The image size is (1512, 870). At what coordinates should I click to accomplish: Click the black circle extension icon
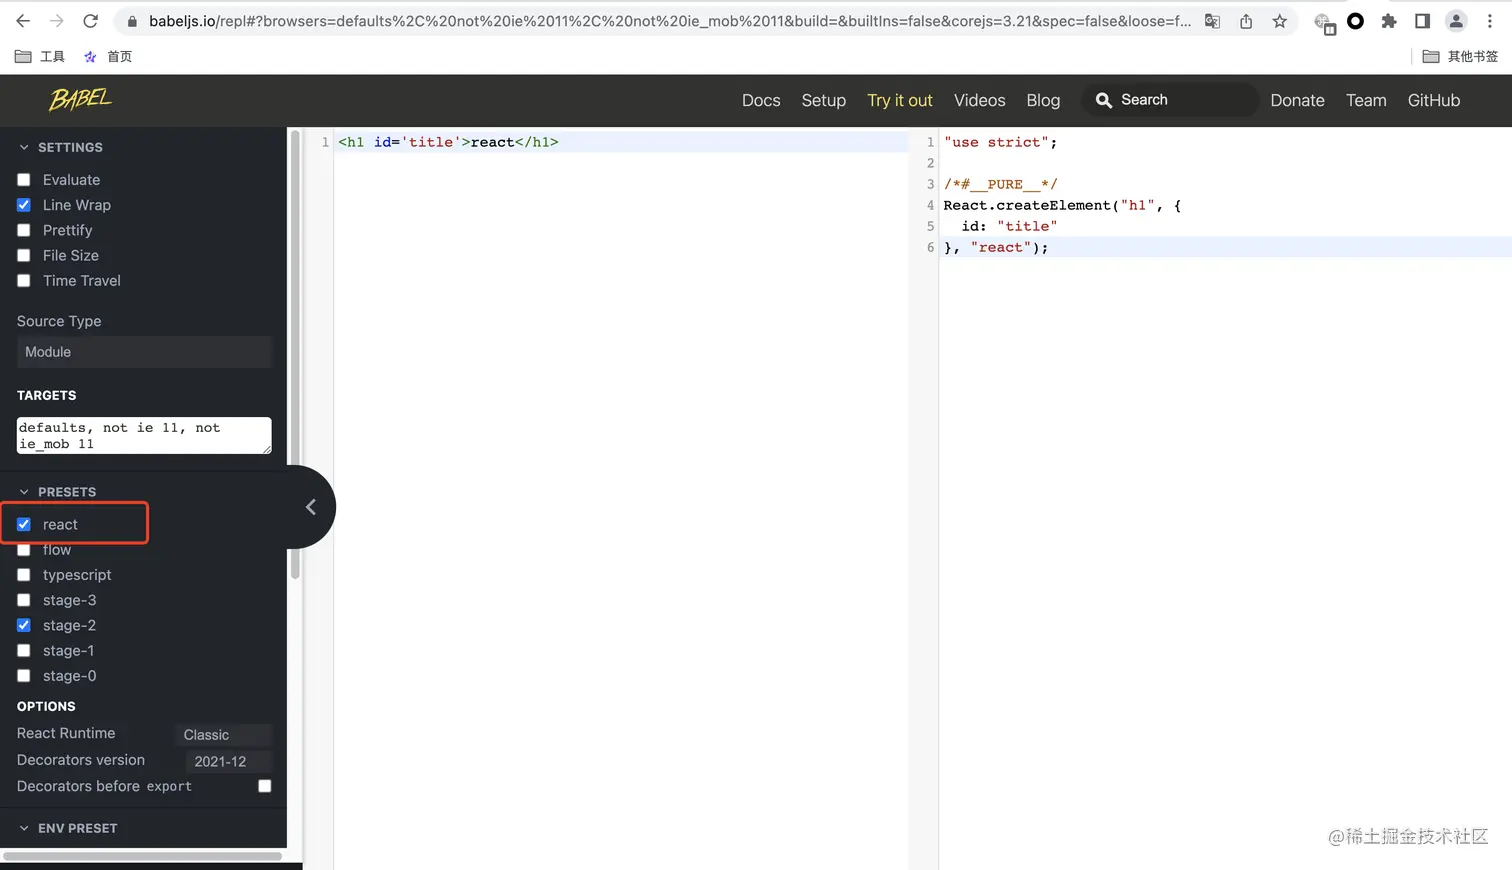tap(1356, 21)
